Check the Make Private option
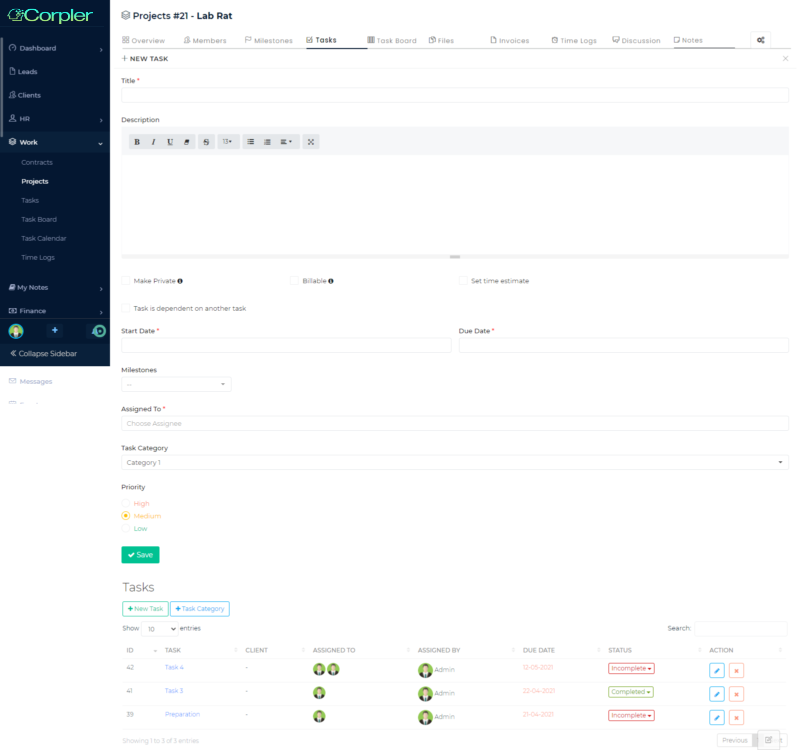 [x=124, y=281]
